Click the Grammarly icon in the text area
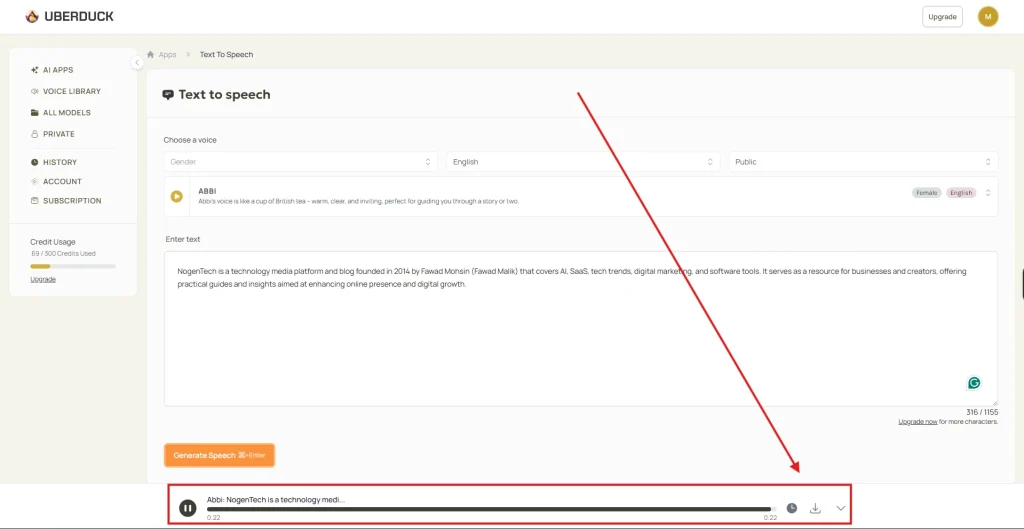 point(974,383)
